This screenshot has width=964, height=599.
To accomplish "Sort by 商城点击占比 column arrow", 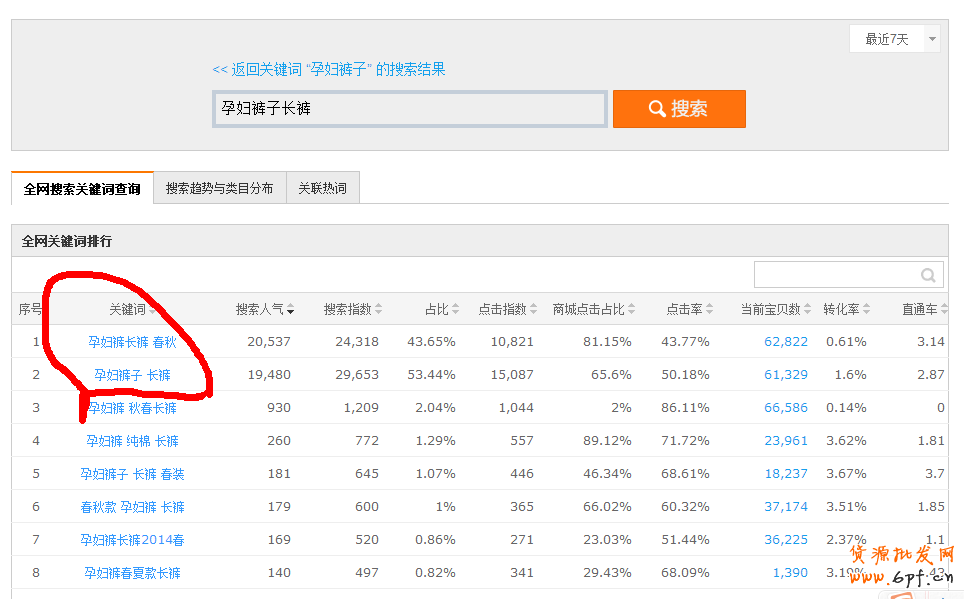I will [x=632, y=310].
